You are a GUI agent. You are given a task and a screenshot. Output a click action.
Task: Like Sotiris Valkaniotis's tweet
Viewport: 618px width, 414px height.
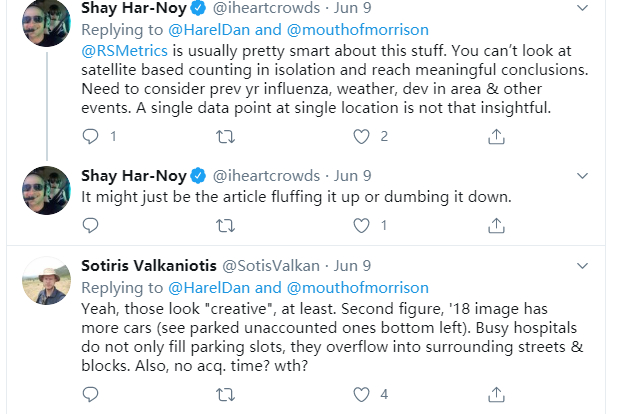pyautogui.click(x=361, y=393)
